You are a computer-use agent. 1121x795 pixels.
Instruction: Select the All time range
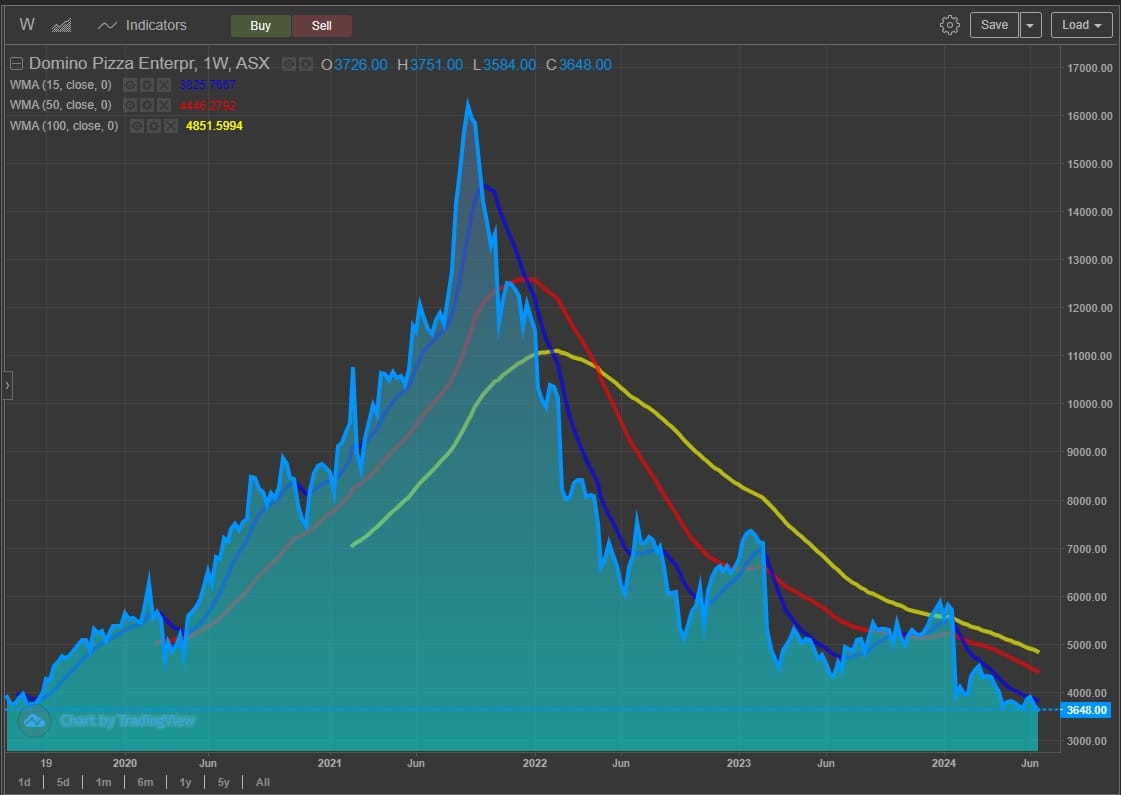click(263, 782)
